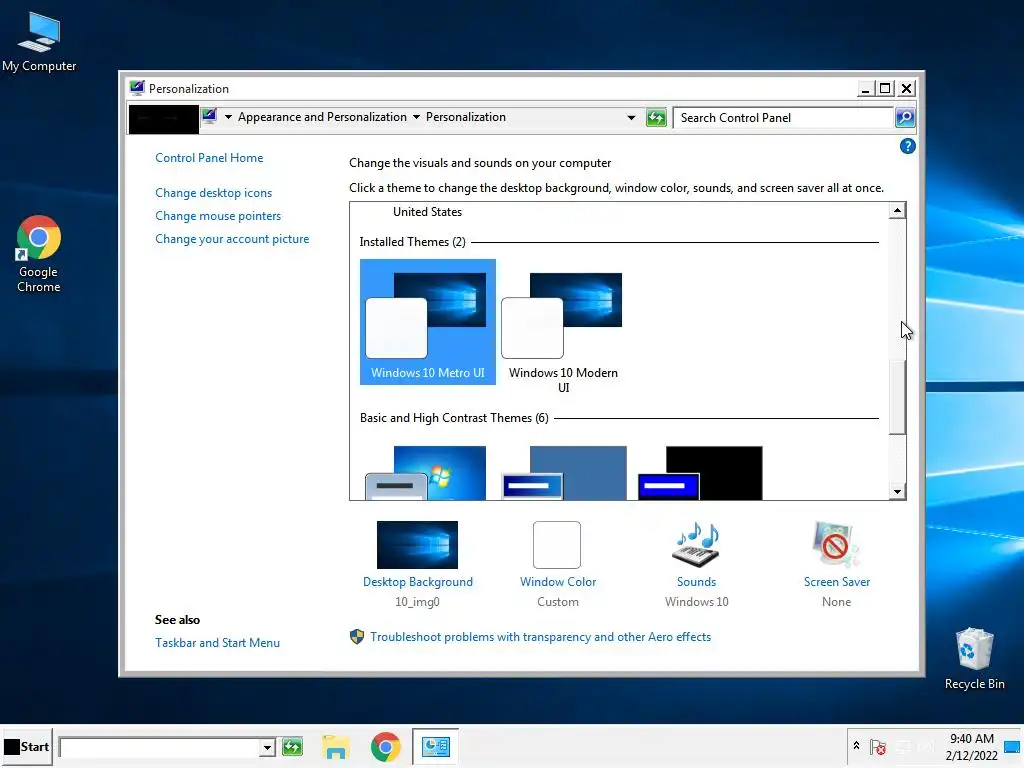Click the search magnifier button
The width and height of the screenshot is (1024, 768).
coord(904,118)
